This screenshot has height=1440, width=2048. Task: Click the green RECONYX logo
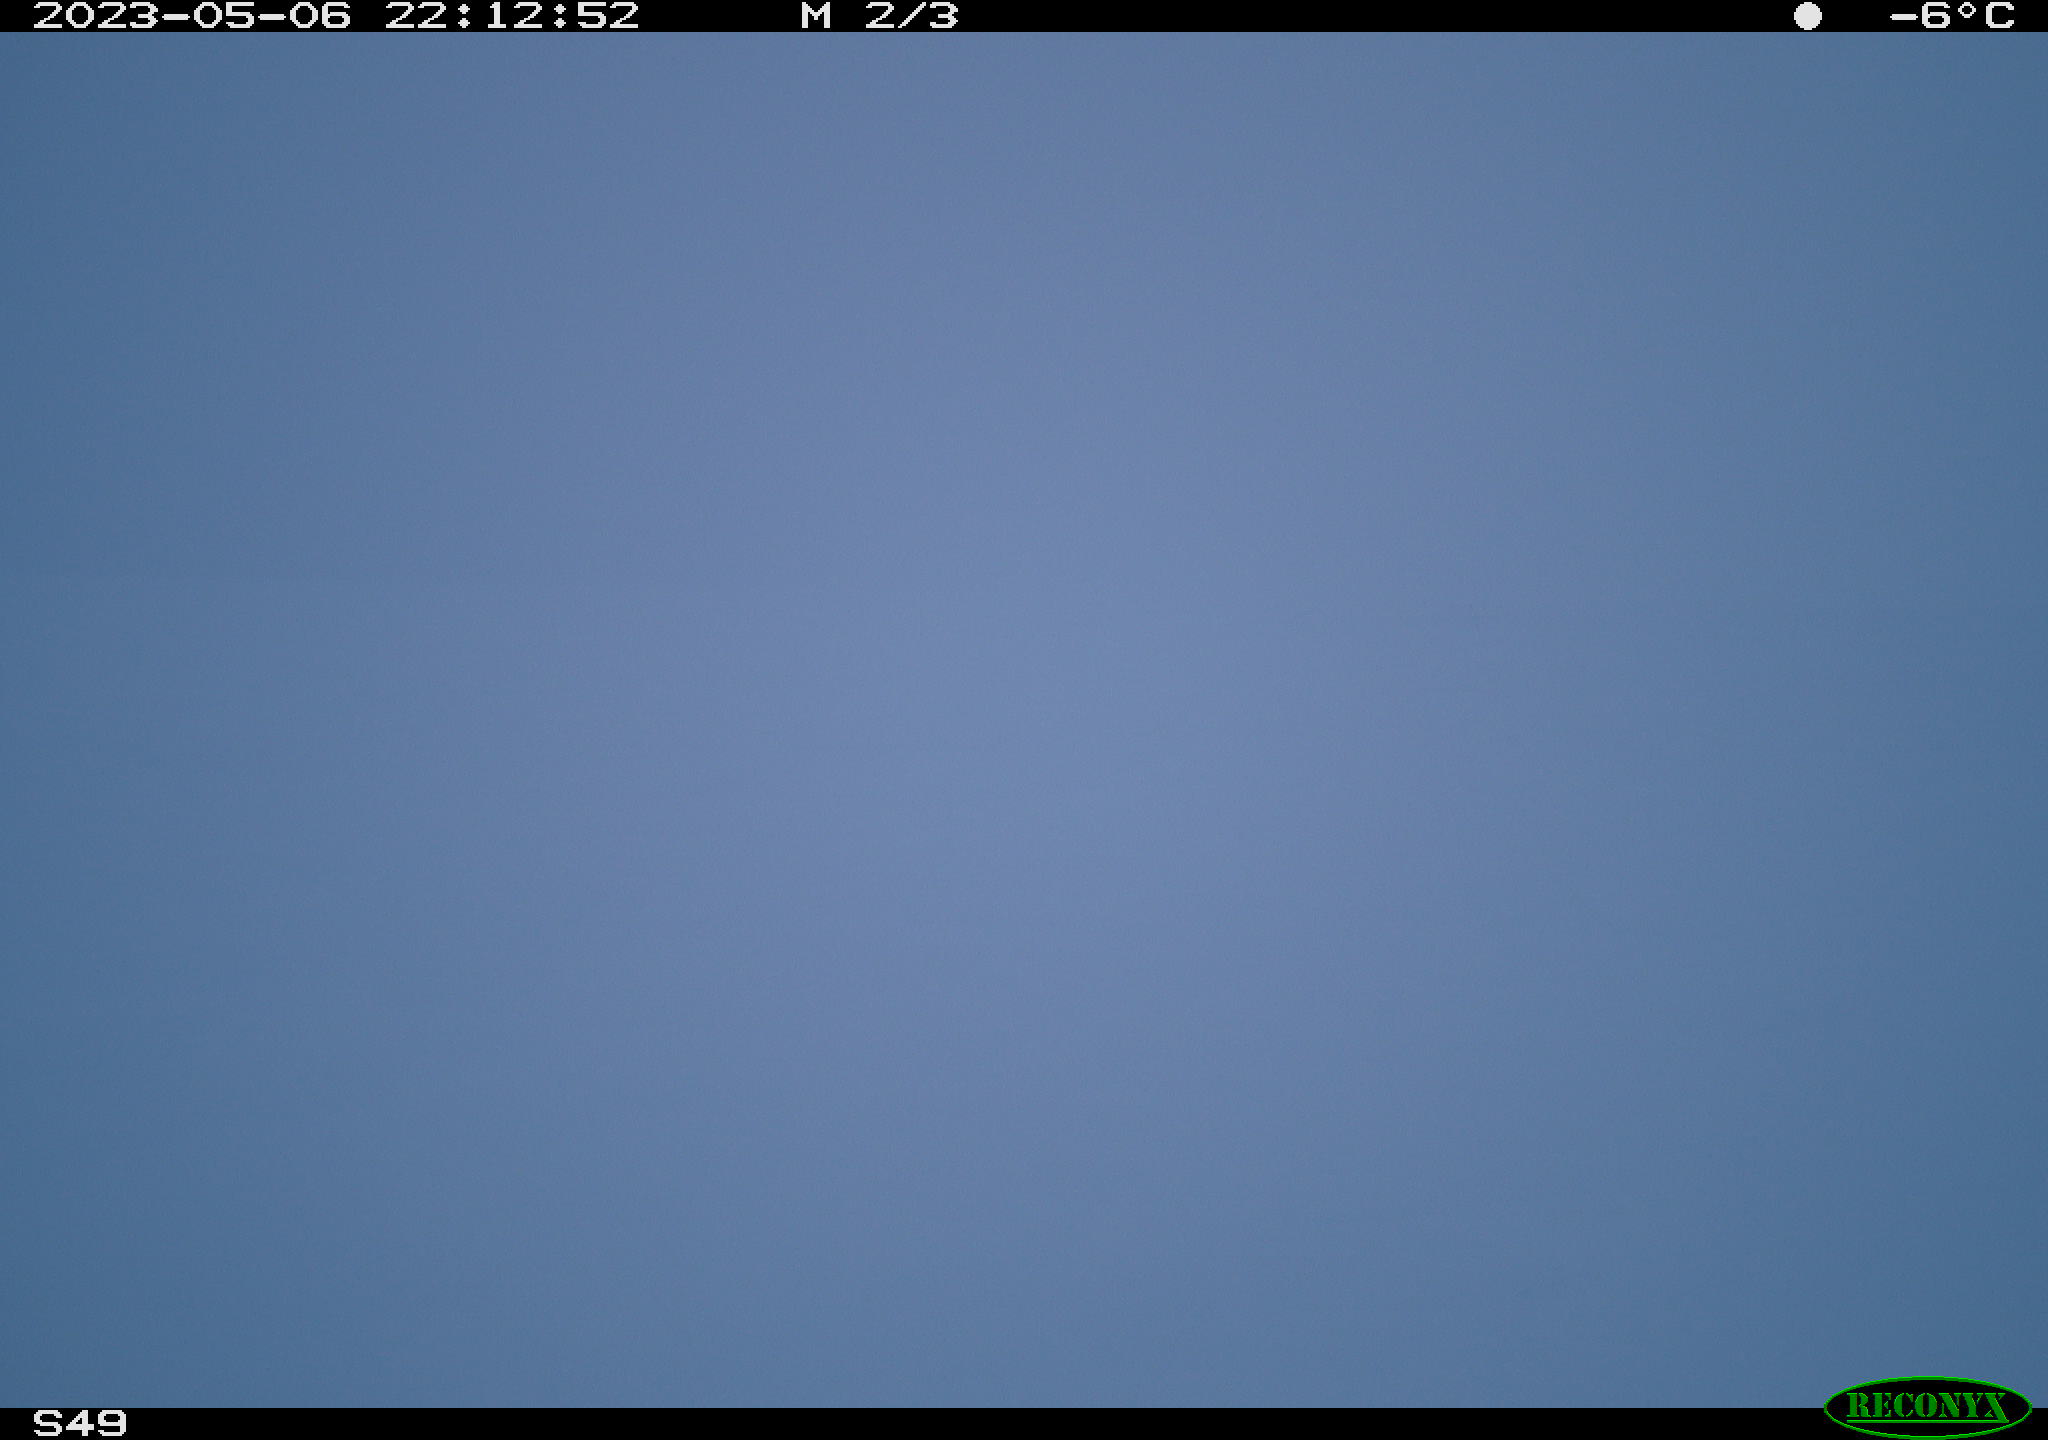tap(1927, 1407)
